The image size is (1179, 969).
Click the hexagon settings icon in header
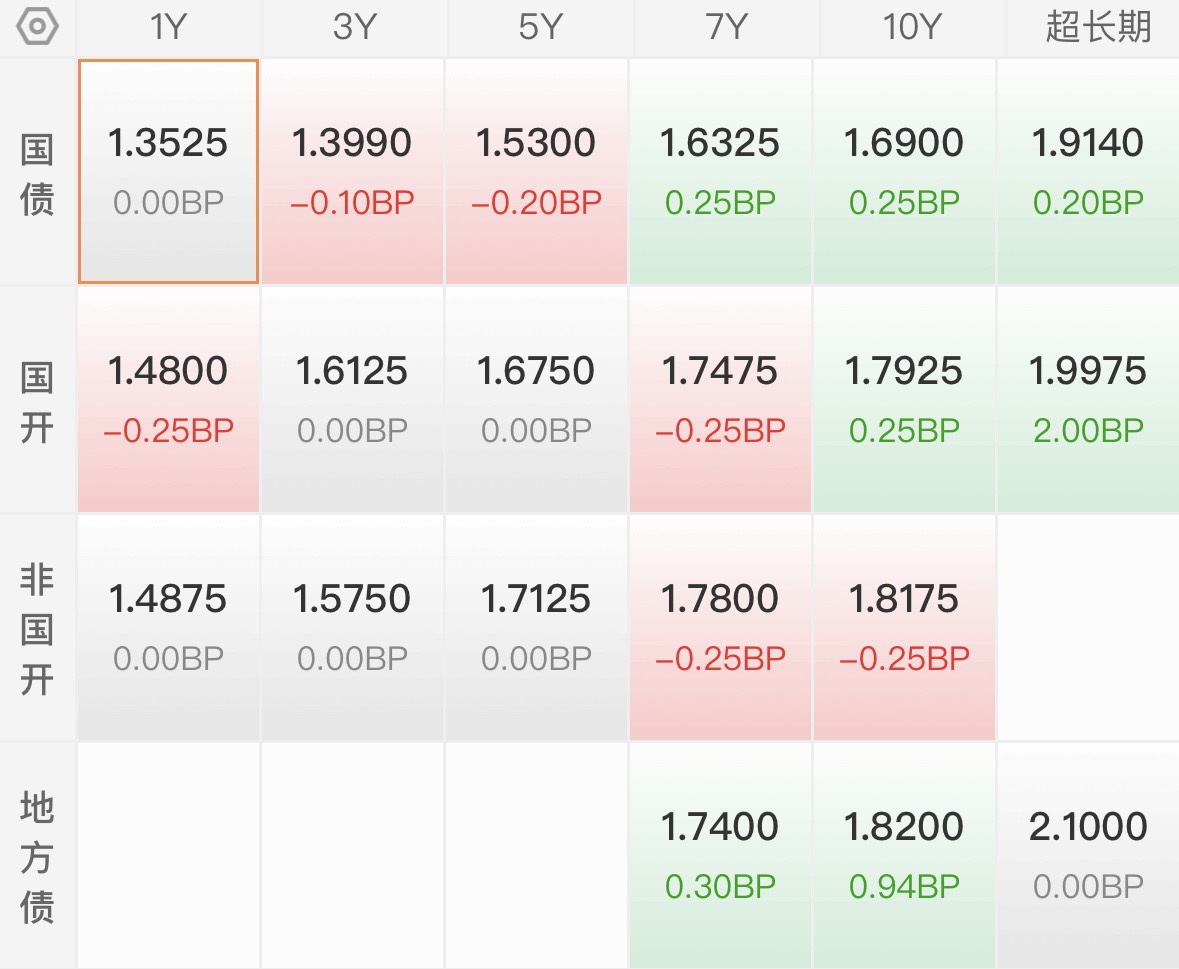coord(37,27)
